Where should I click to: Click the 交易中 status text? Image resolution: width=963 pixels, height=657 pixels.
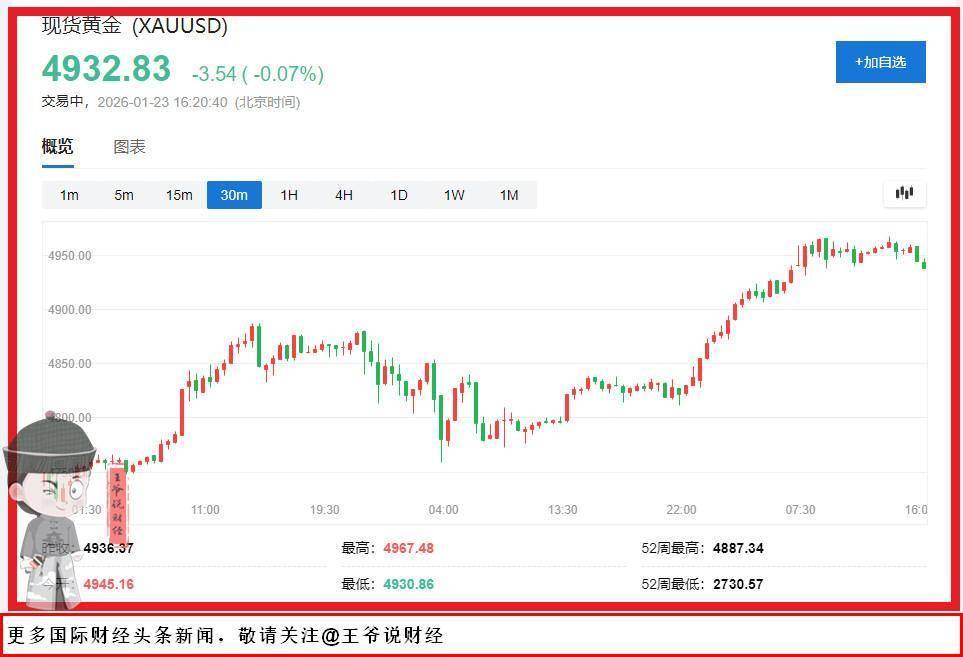tap(62, 102)
